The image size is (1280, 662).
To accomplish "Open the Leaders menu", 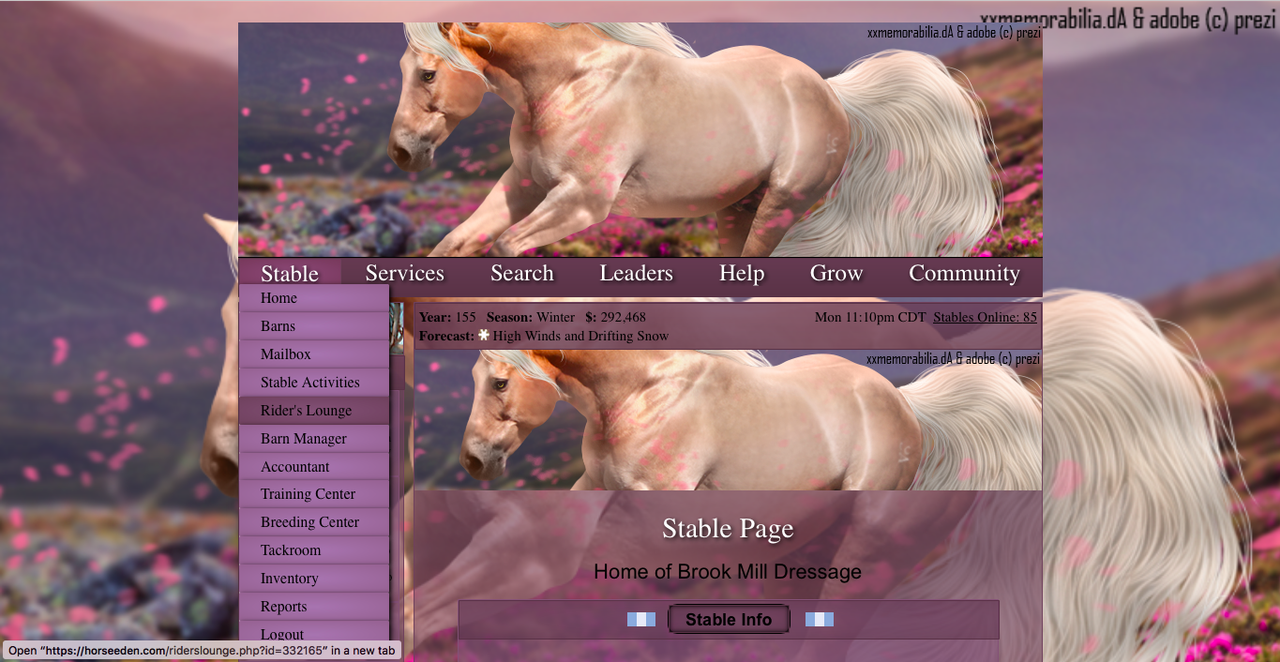I will coord(636,273).
